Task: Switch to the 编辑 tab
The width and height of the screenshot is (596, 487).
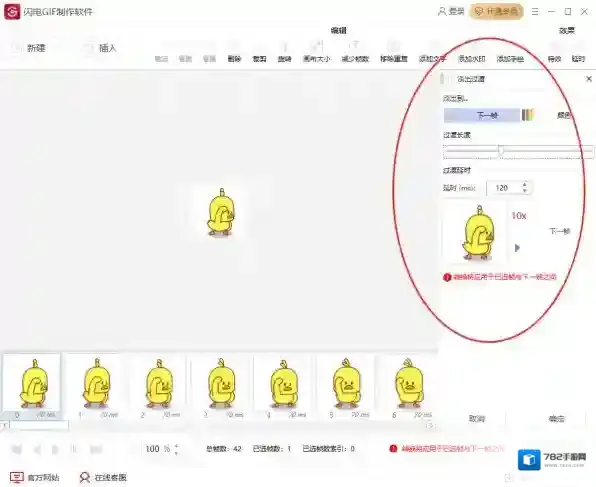Action: [x=338, y=30]
